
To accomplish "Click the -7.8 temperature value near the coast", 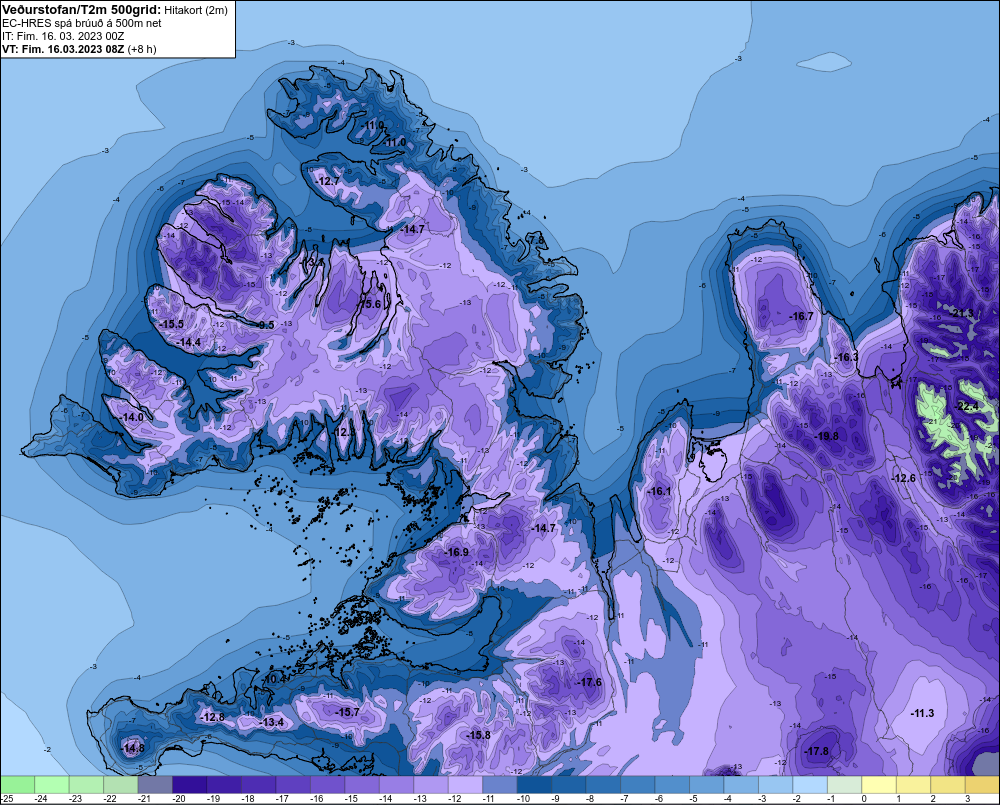I will (x=536, y=240).
